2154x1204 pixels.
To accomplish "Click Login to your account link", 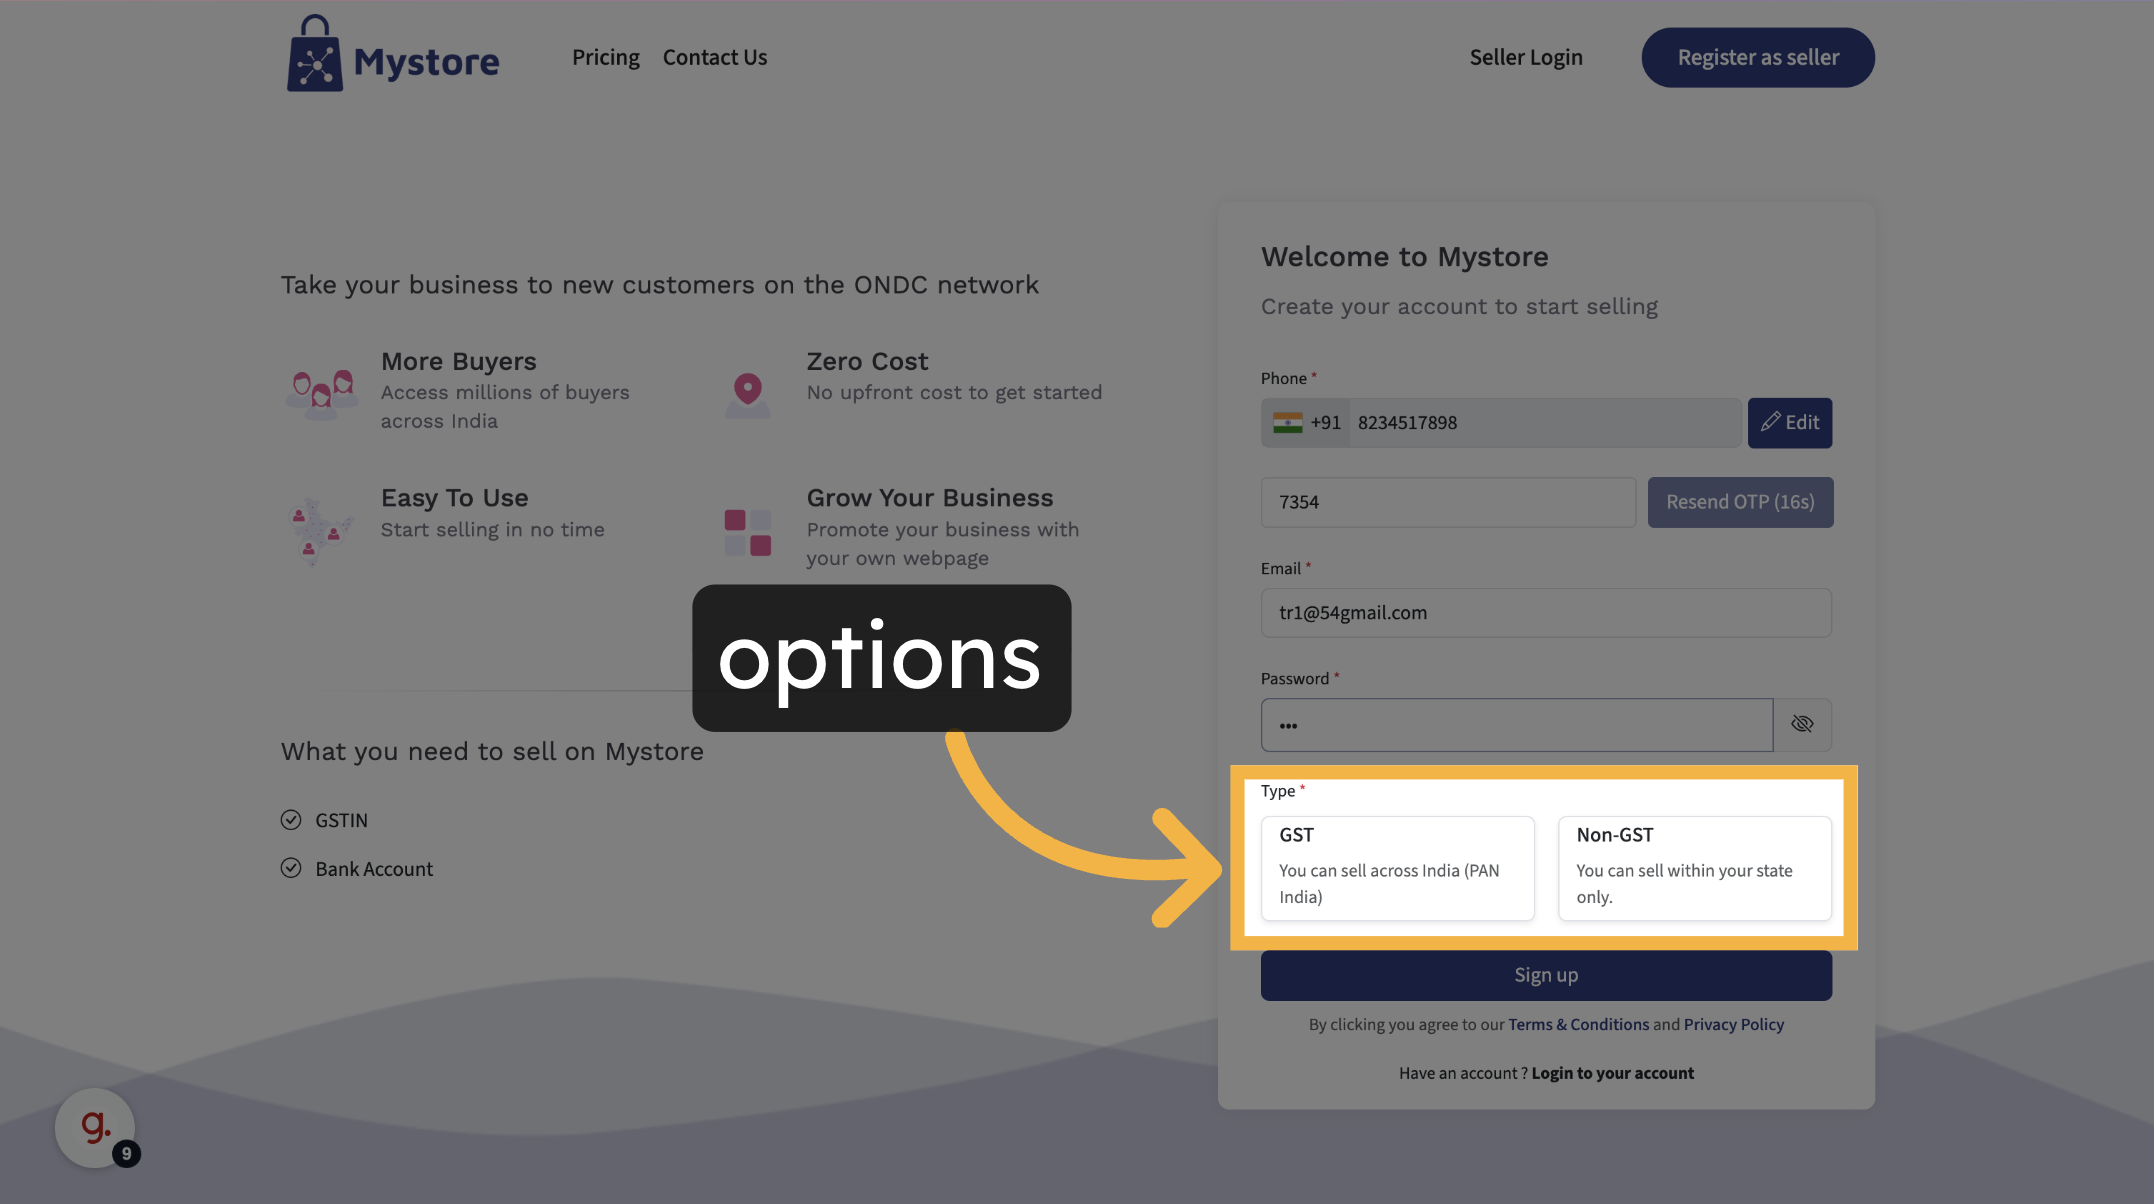I will [1612, 1073].
